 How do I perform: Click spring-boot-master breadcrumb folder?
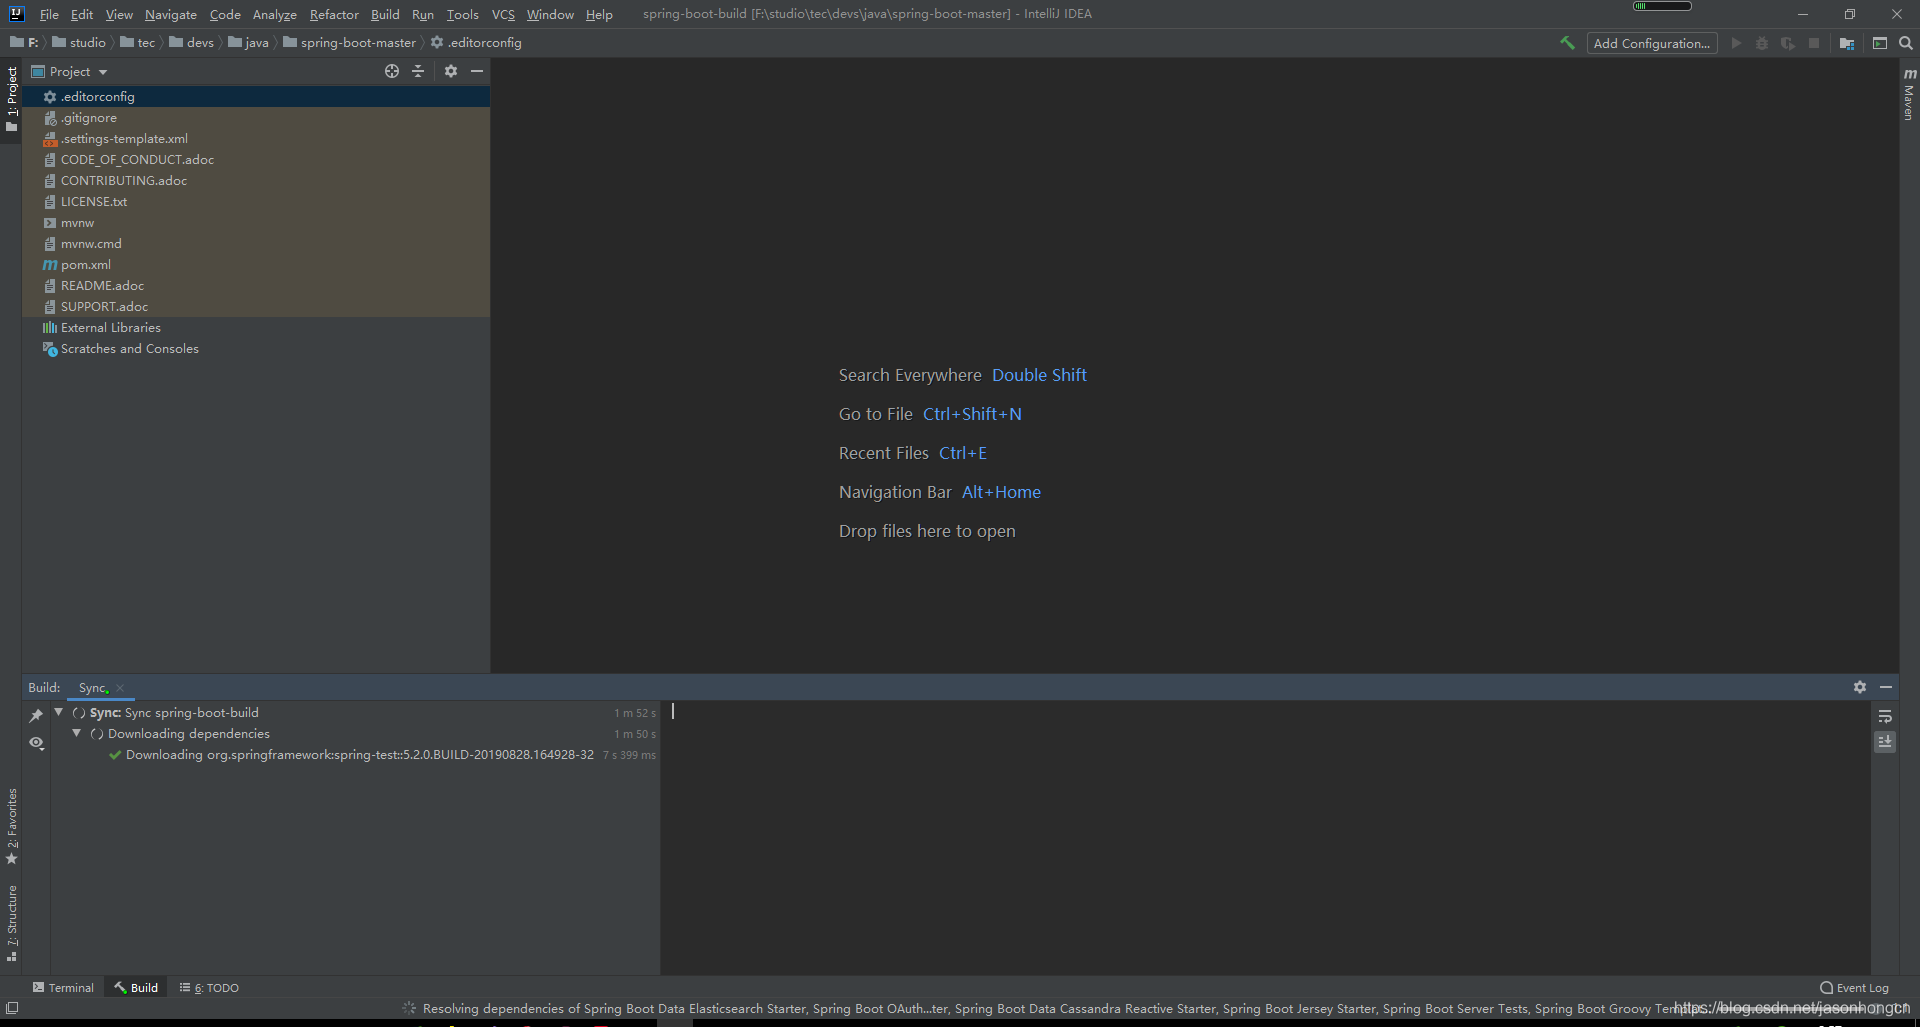coord(349,43)
